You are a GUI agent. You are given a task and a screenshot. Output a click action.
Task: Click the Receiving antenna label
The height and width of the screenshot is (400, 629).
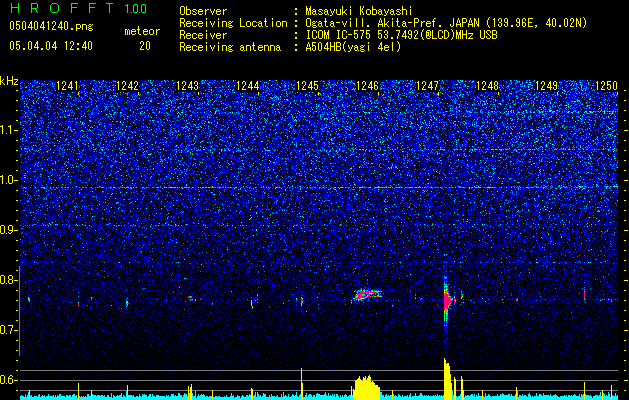click(x=230, y=47)
